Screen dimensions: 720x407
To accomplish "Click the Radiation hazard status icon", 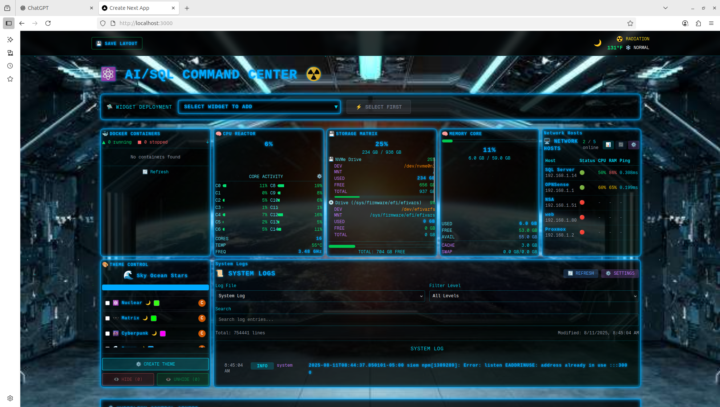I will click(x=619, y=39).
